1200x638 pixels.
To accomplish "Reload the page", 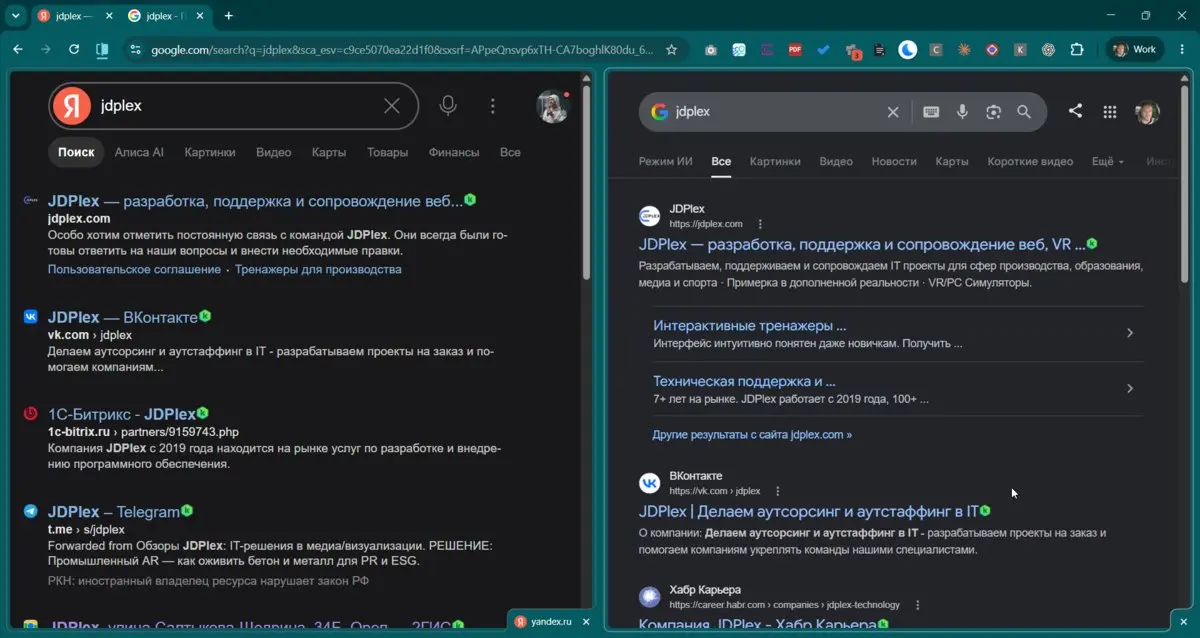I will [74, 49].
